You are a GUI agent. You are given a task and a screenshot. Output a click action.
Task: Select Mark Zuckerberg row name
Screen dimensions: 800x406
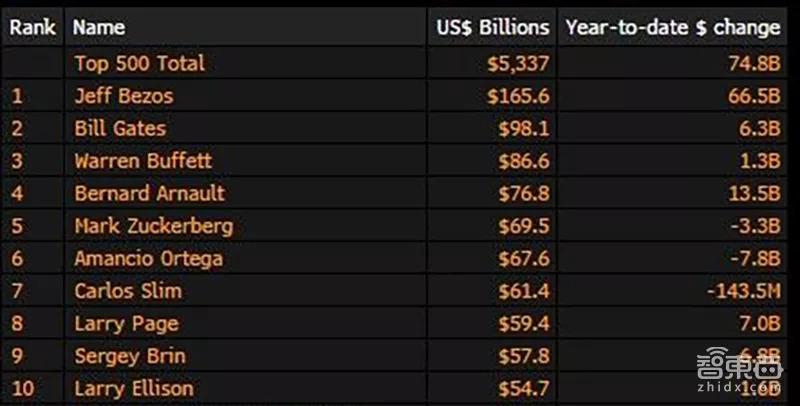point(153,225)
